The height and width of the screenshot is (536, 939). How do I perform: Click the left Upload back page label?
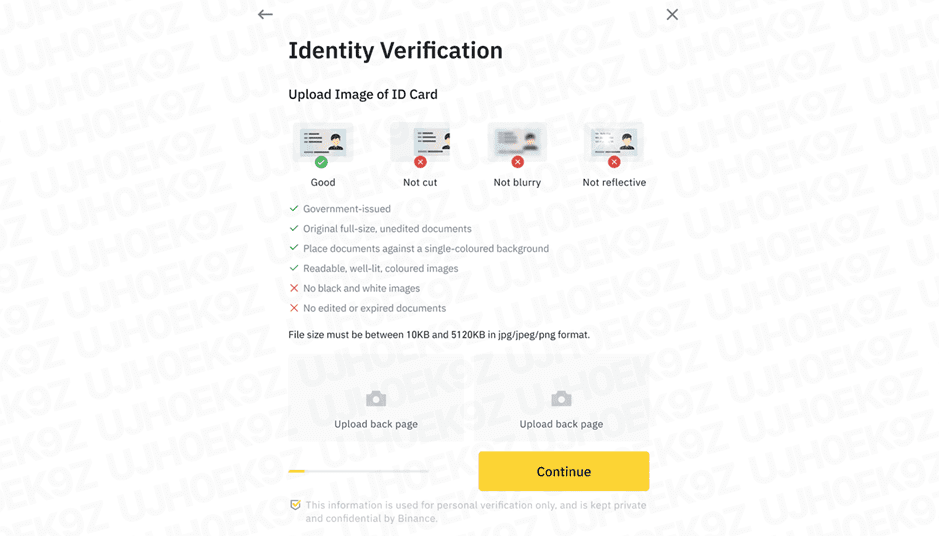(376, 424)
